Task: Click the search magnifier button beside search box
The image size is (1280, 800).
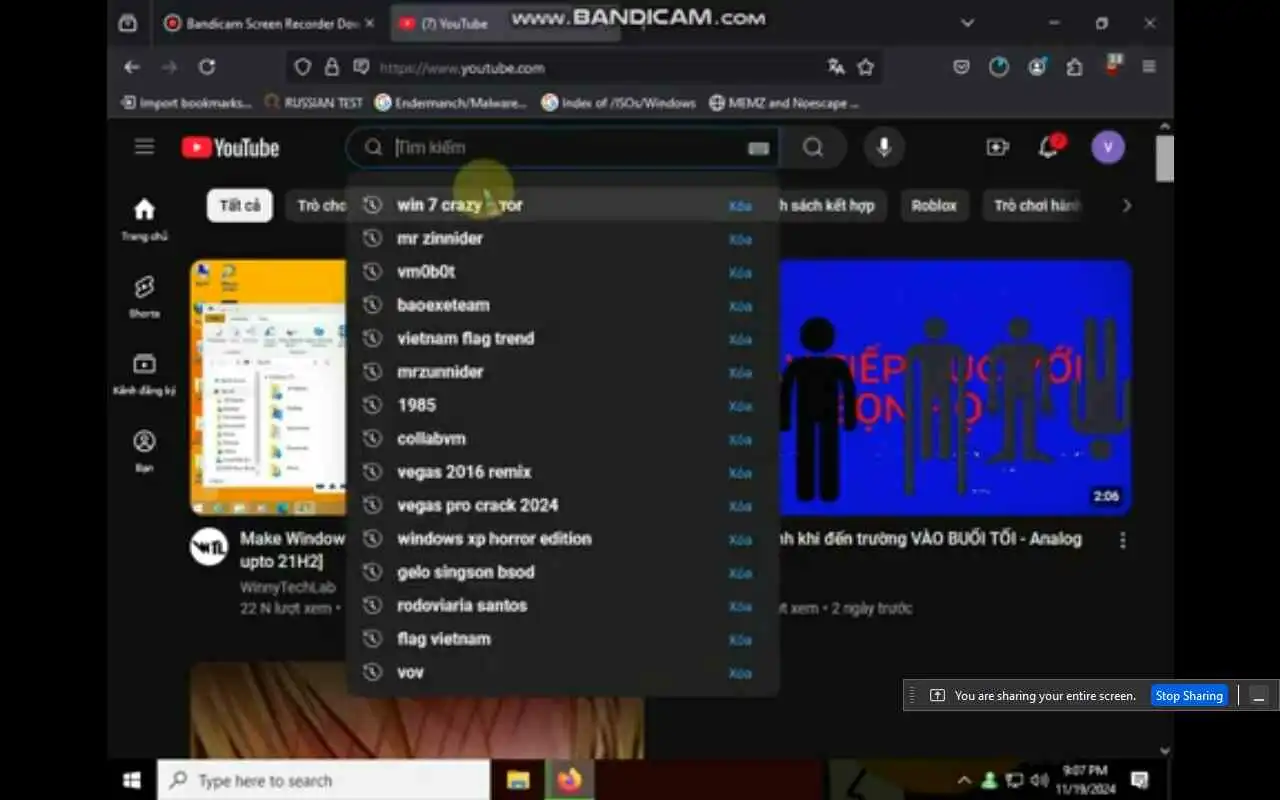Action: pyautogui.click(x=813, y=148)
